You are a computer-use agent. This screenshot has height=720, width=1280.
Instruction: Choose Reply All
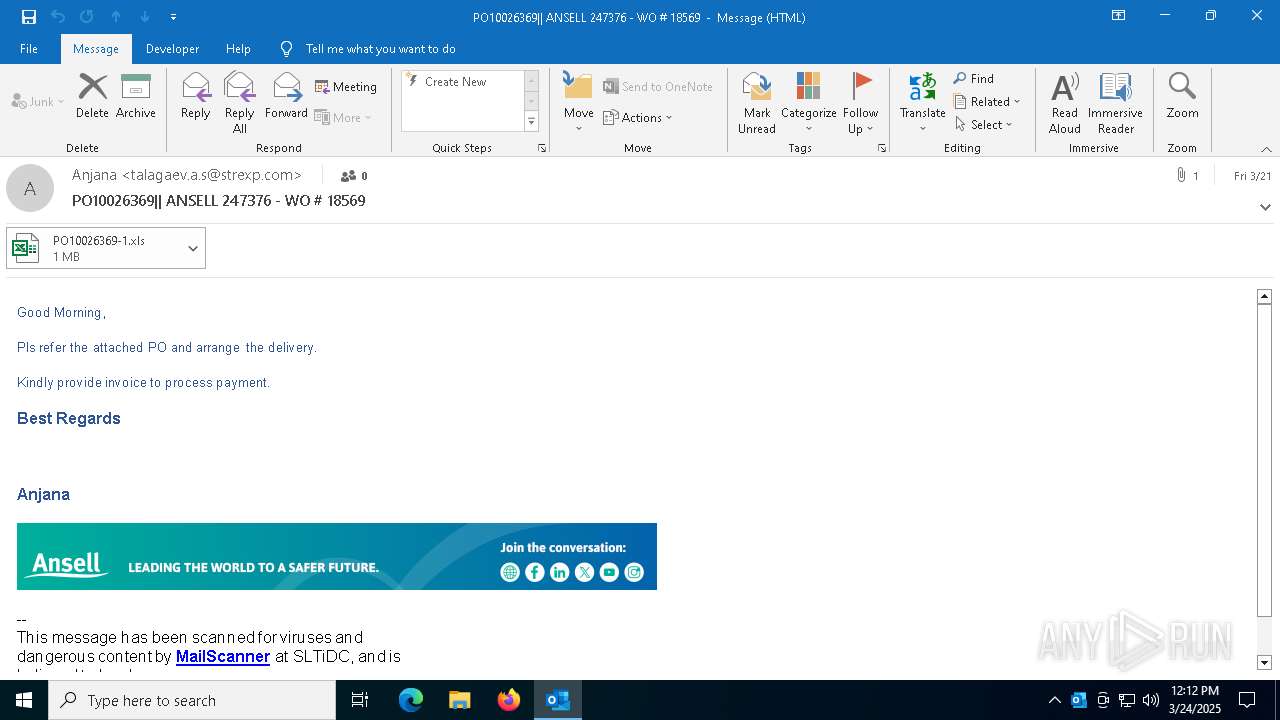point(239,103)
